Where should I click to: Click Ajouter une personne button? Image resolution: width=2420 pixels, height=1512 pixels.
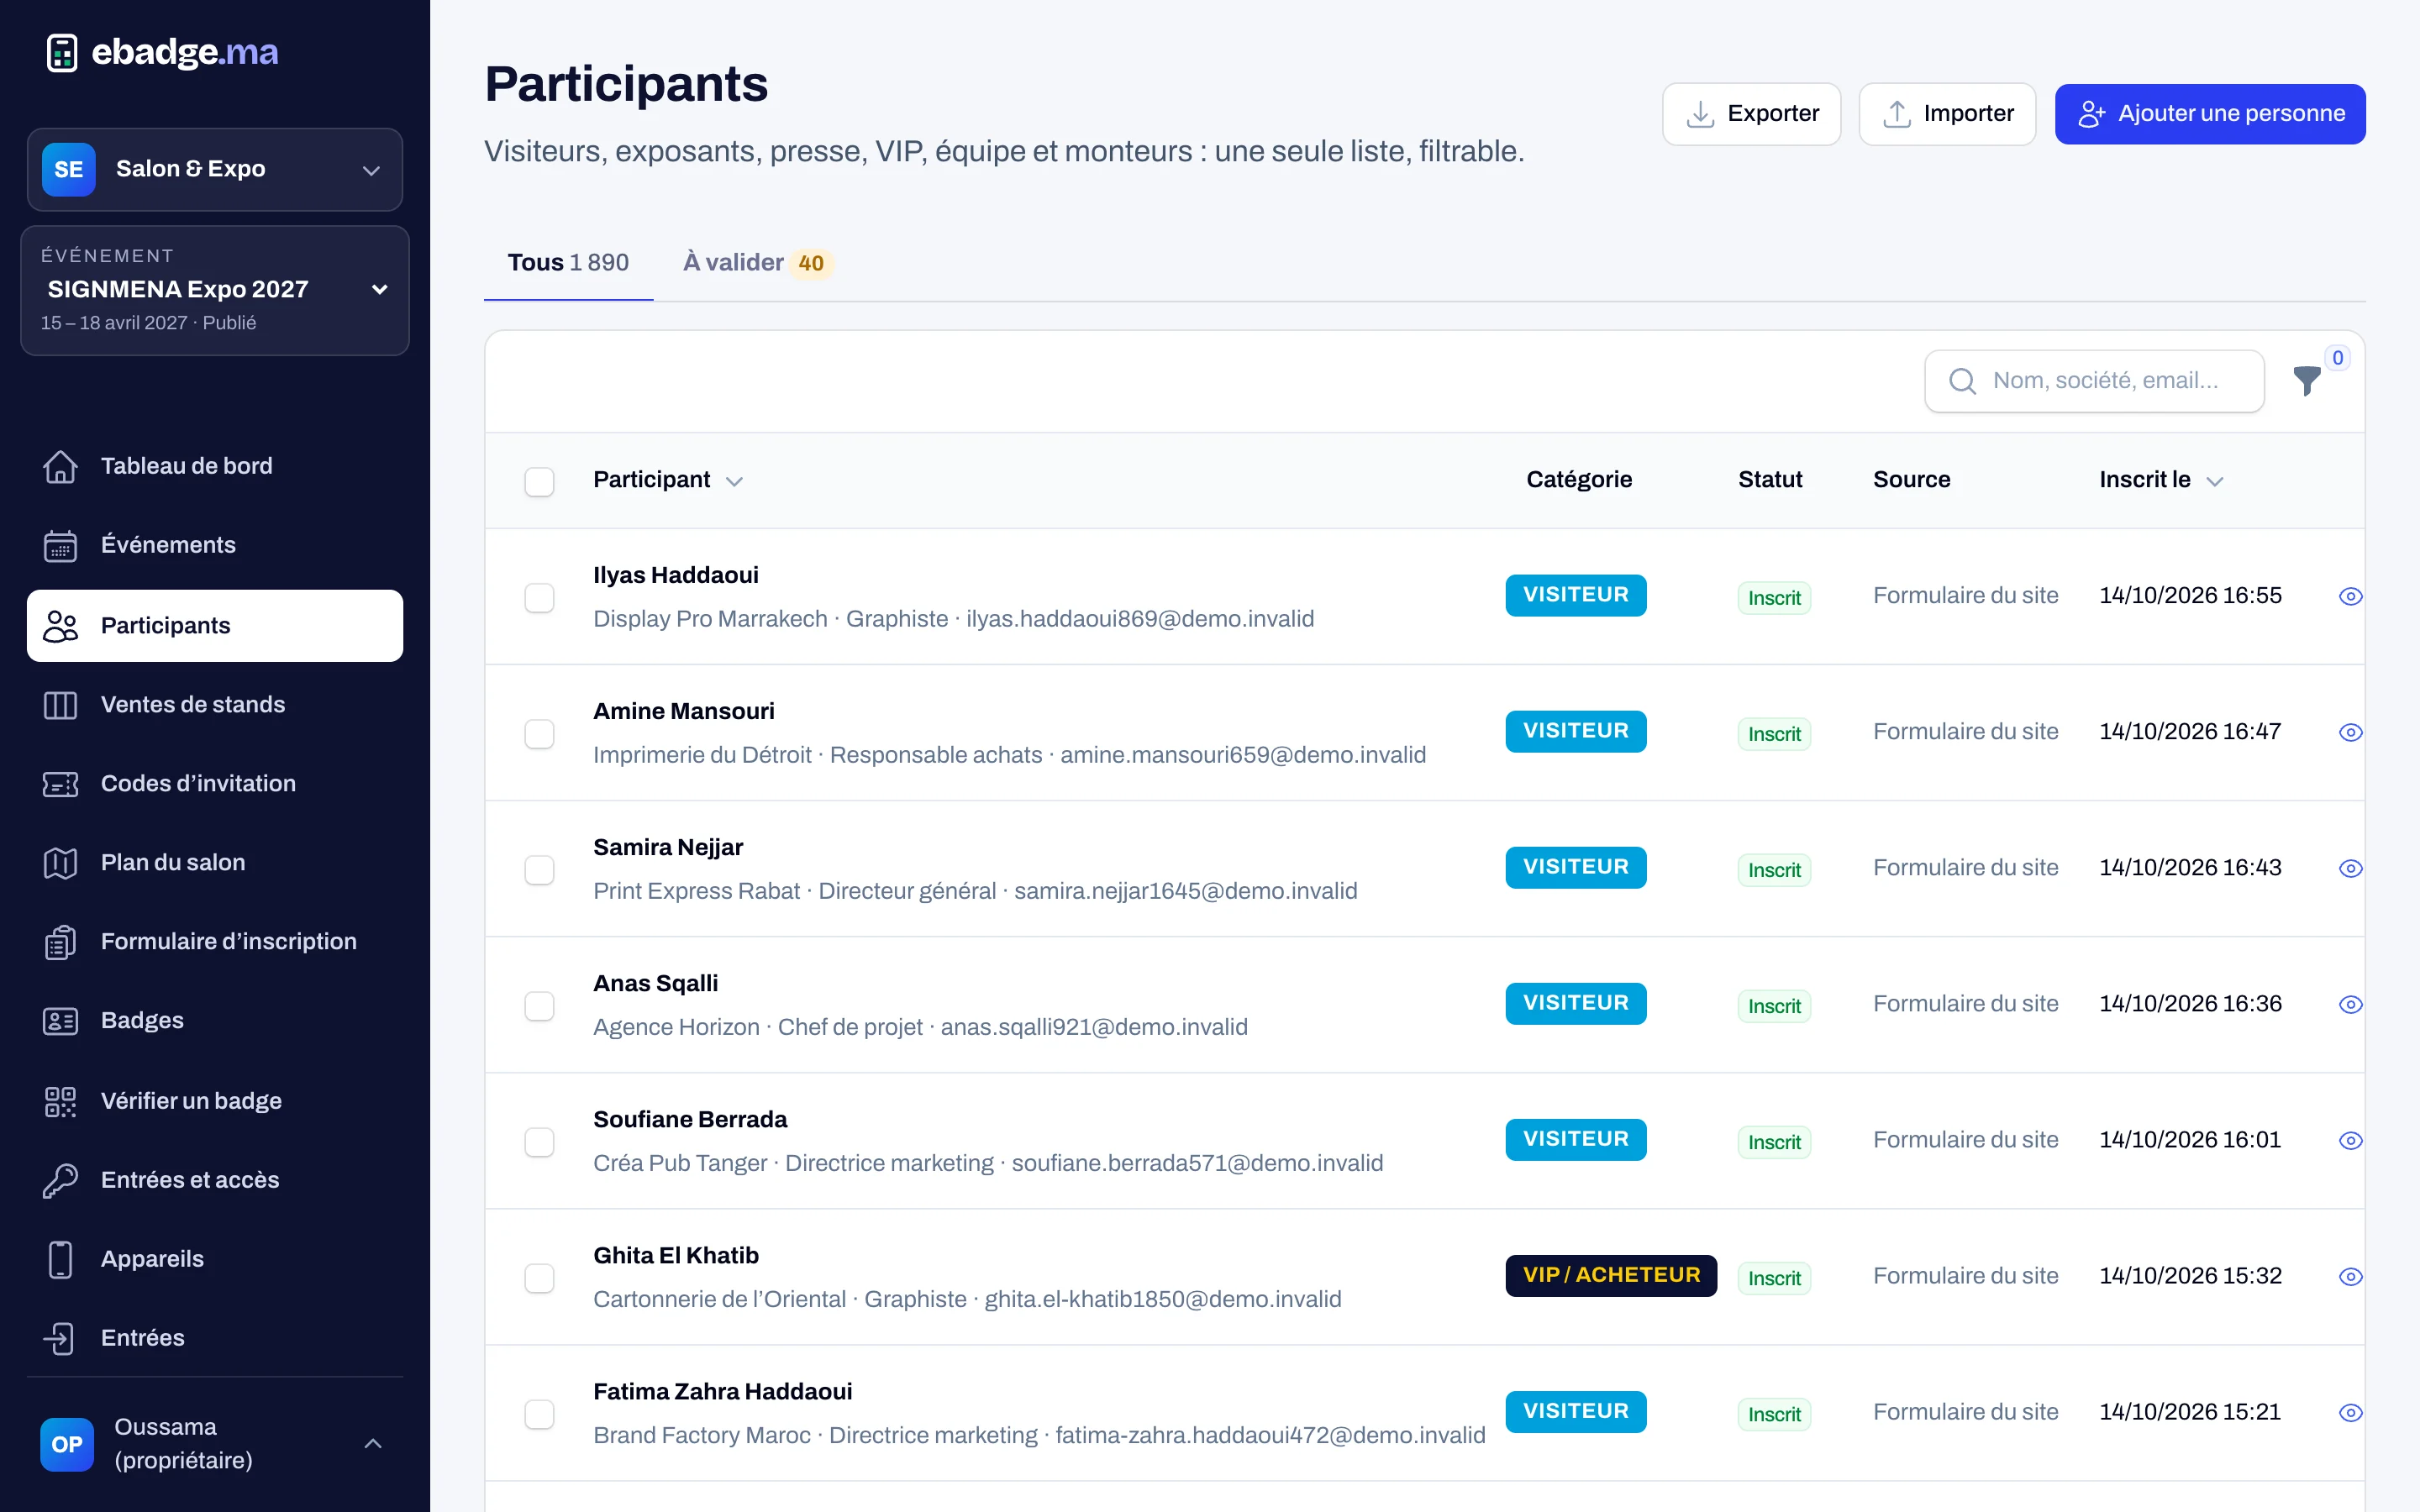(x=2210, y=114)
